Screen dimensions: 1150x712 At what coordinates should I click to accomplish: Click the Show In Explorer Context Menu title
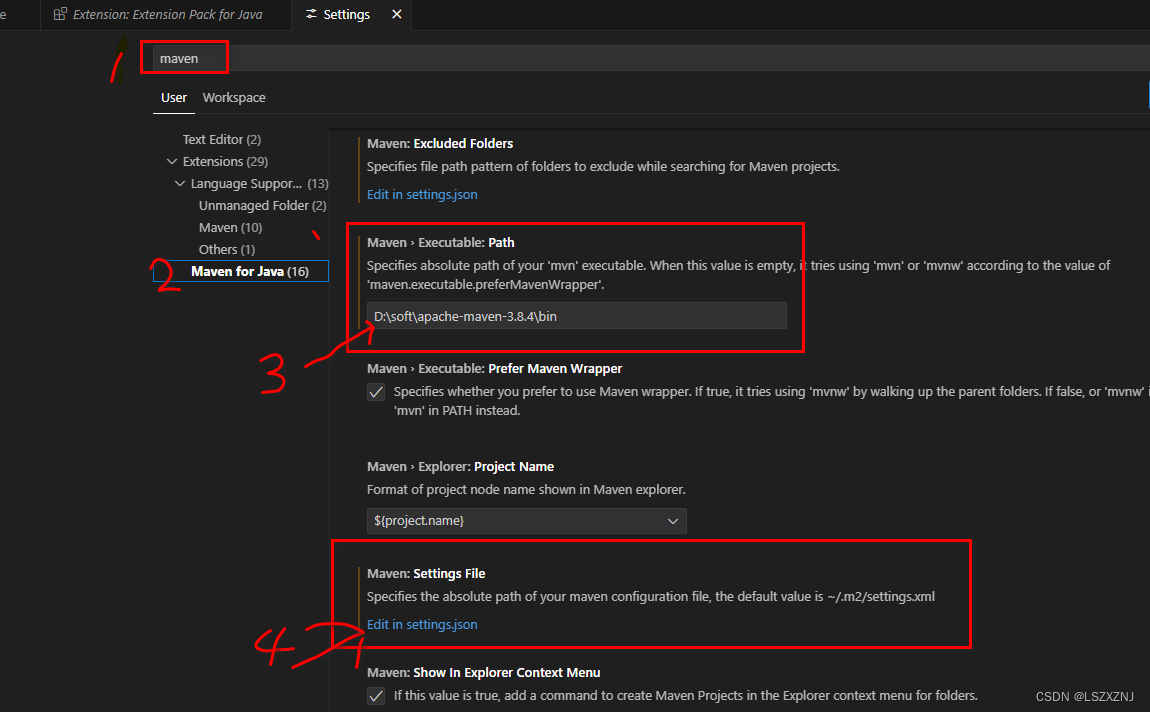pos(483,672)
